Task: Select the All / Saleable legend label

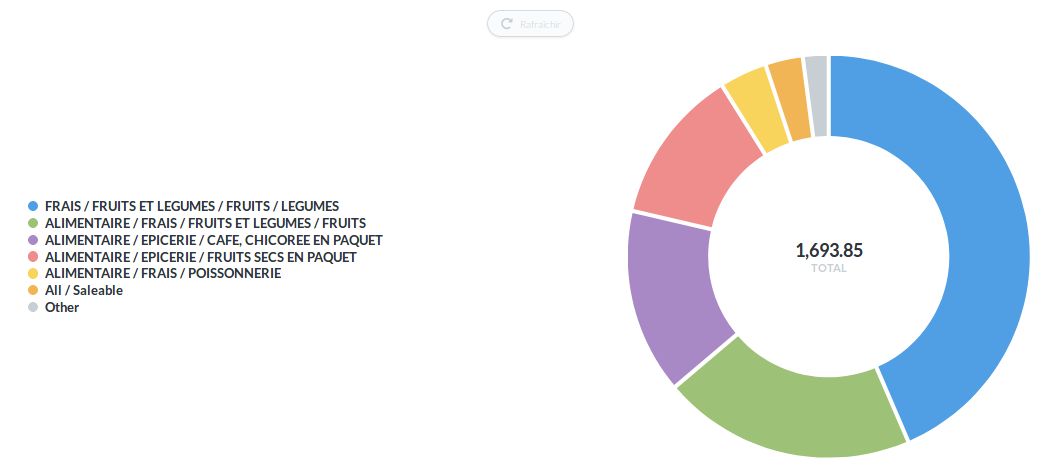Action: pyautogui.click(x=84, y=290)
